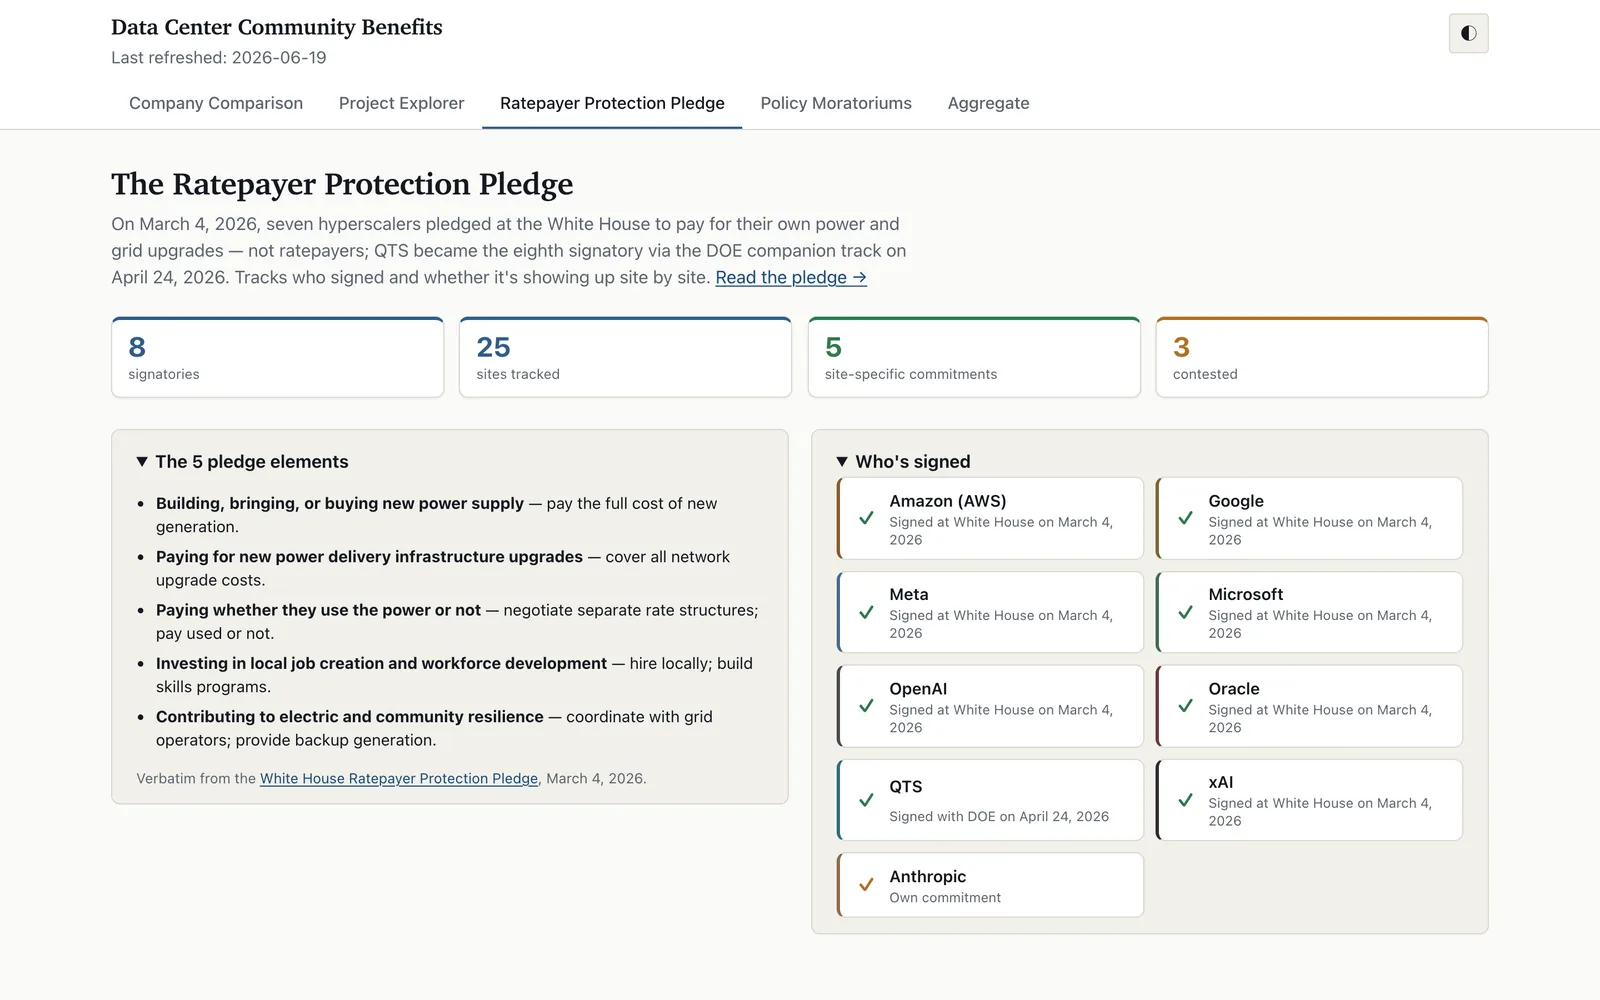Click the 25 sites tracked card

coord(625,357)
